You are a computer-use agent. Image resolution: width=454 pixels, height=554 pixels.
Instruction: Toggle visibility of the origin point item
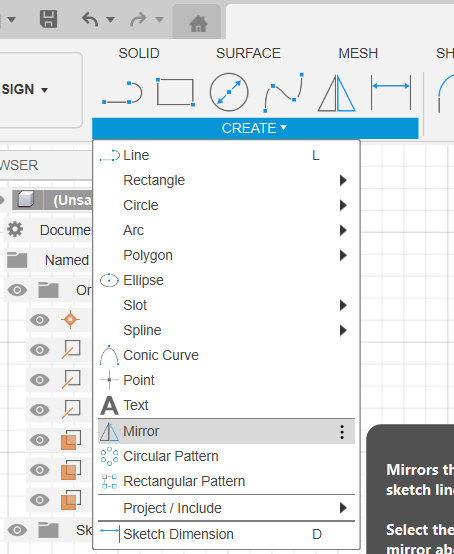(x=40, y=320)
